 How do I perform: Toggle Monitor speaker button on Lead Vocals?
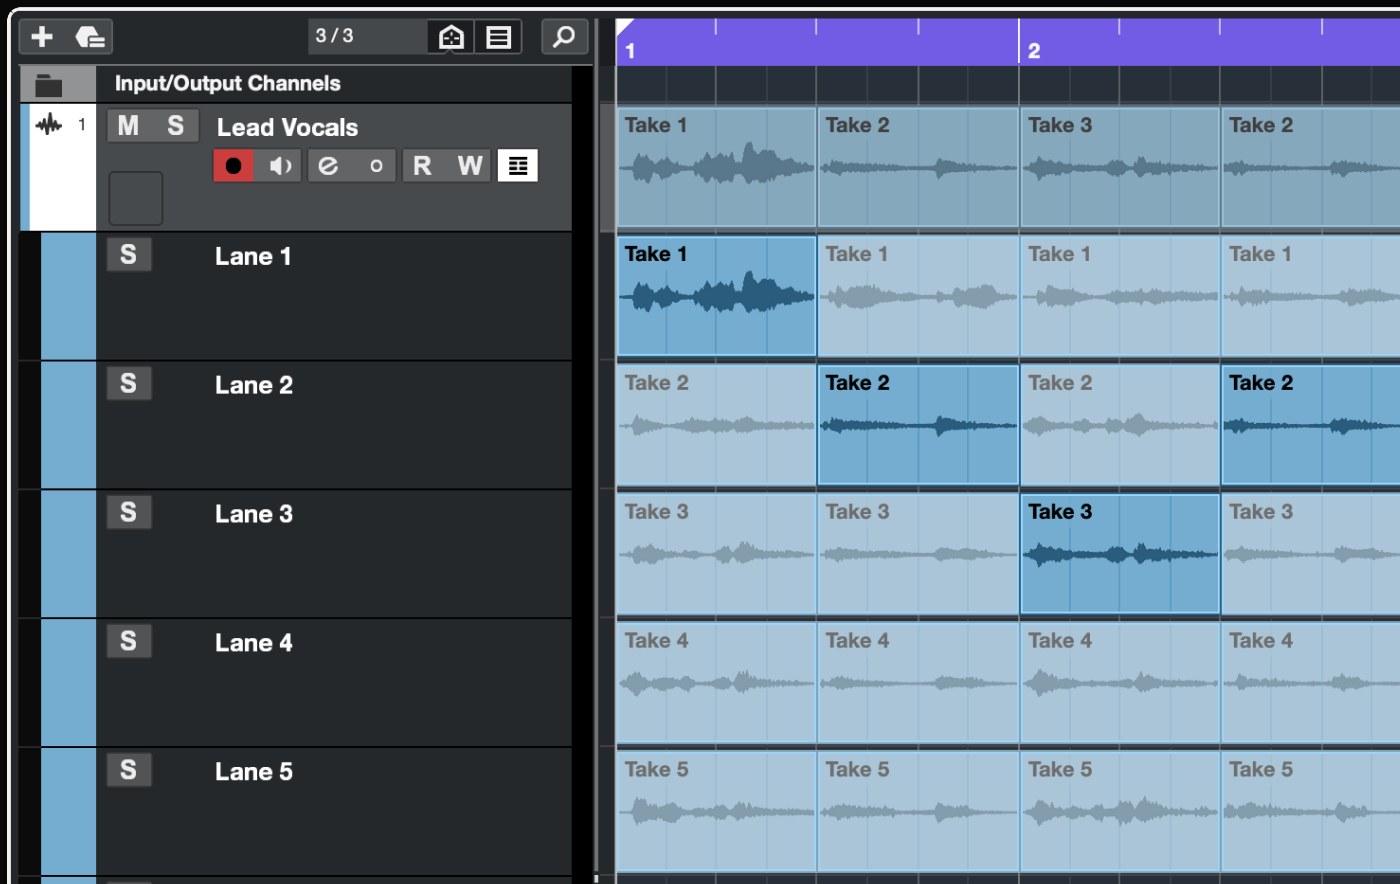point(279,166)
